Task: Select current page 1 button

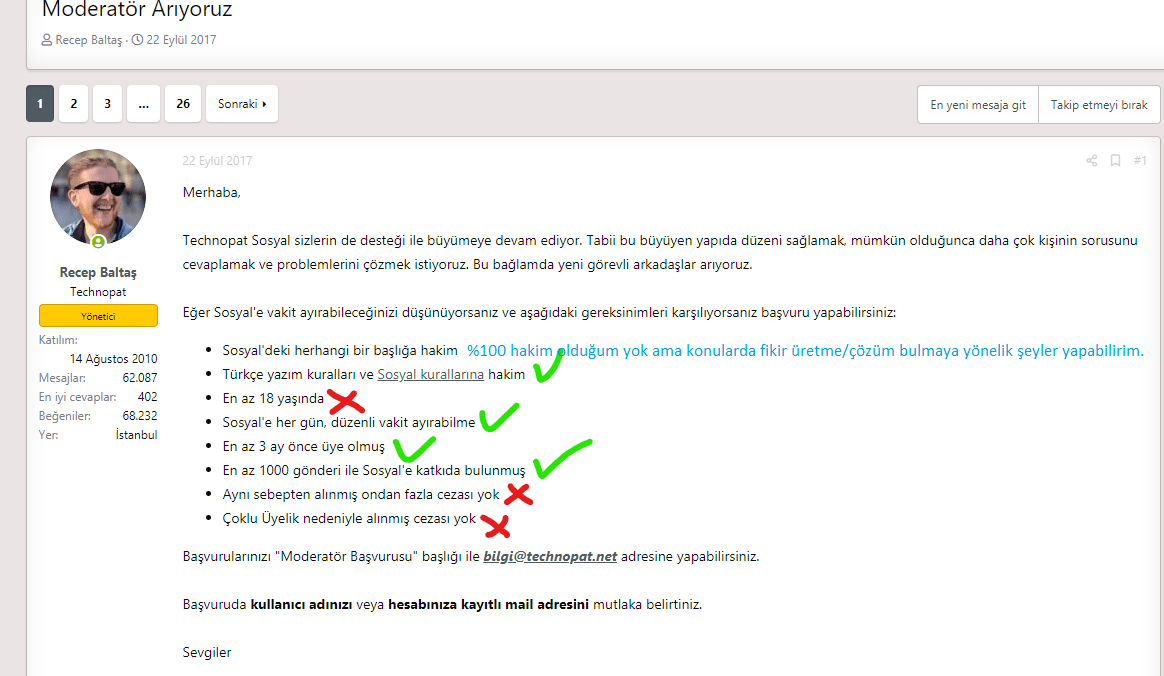Action: pyautogui.click(x=40, y=104)
